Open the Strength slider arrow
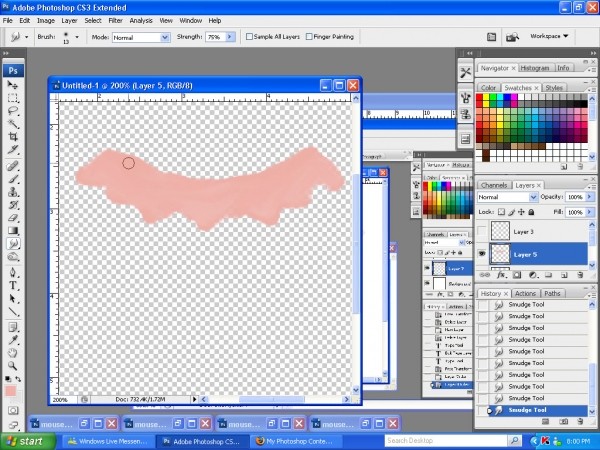Screen dimensions: 600x450 pyautogui.click(x=230, y=37)
